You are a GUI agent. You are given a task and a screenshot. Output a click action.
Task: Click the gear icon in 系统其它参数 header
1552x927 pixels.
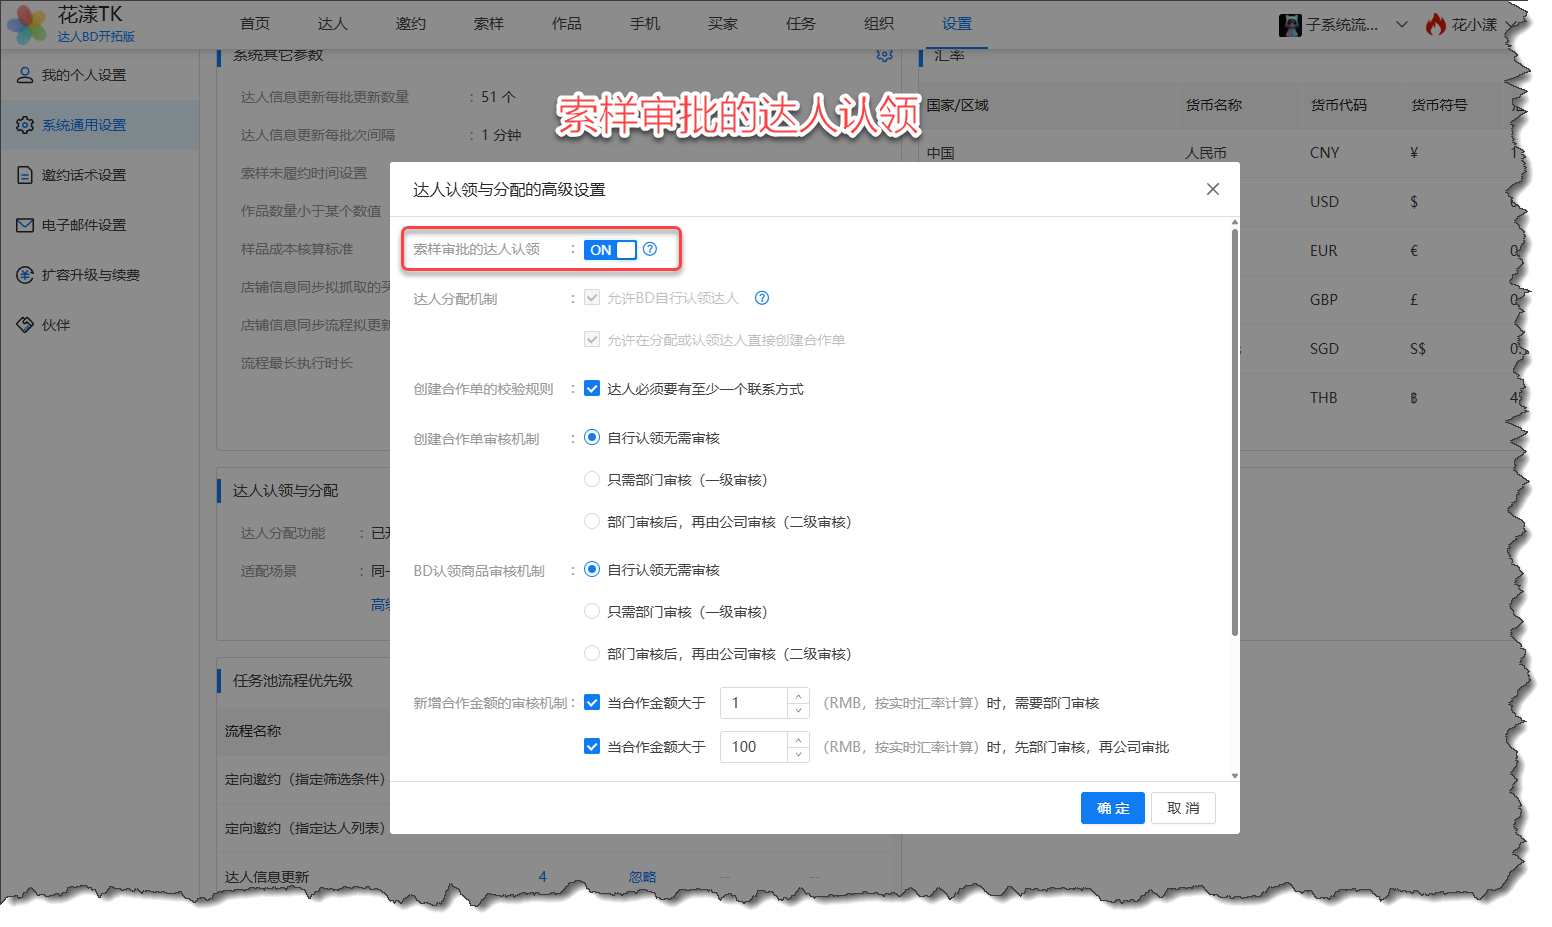point(884,55)
